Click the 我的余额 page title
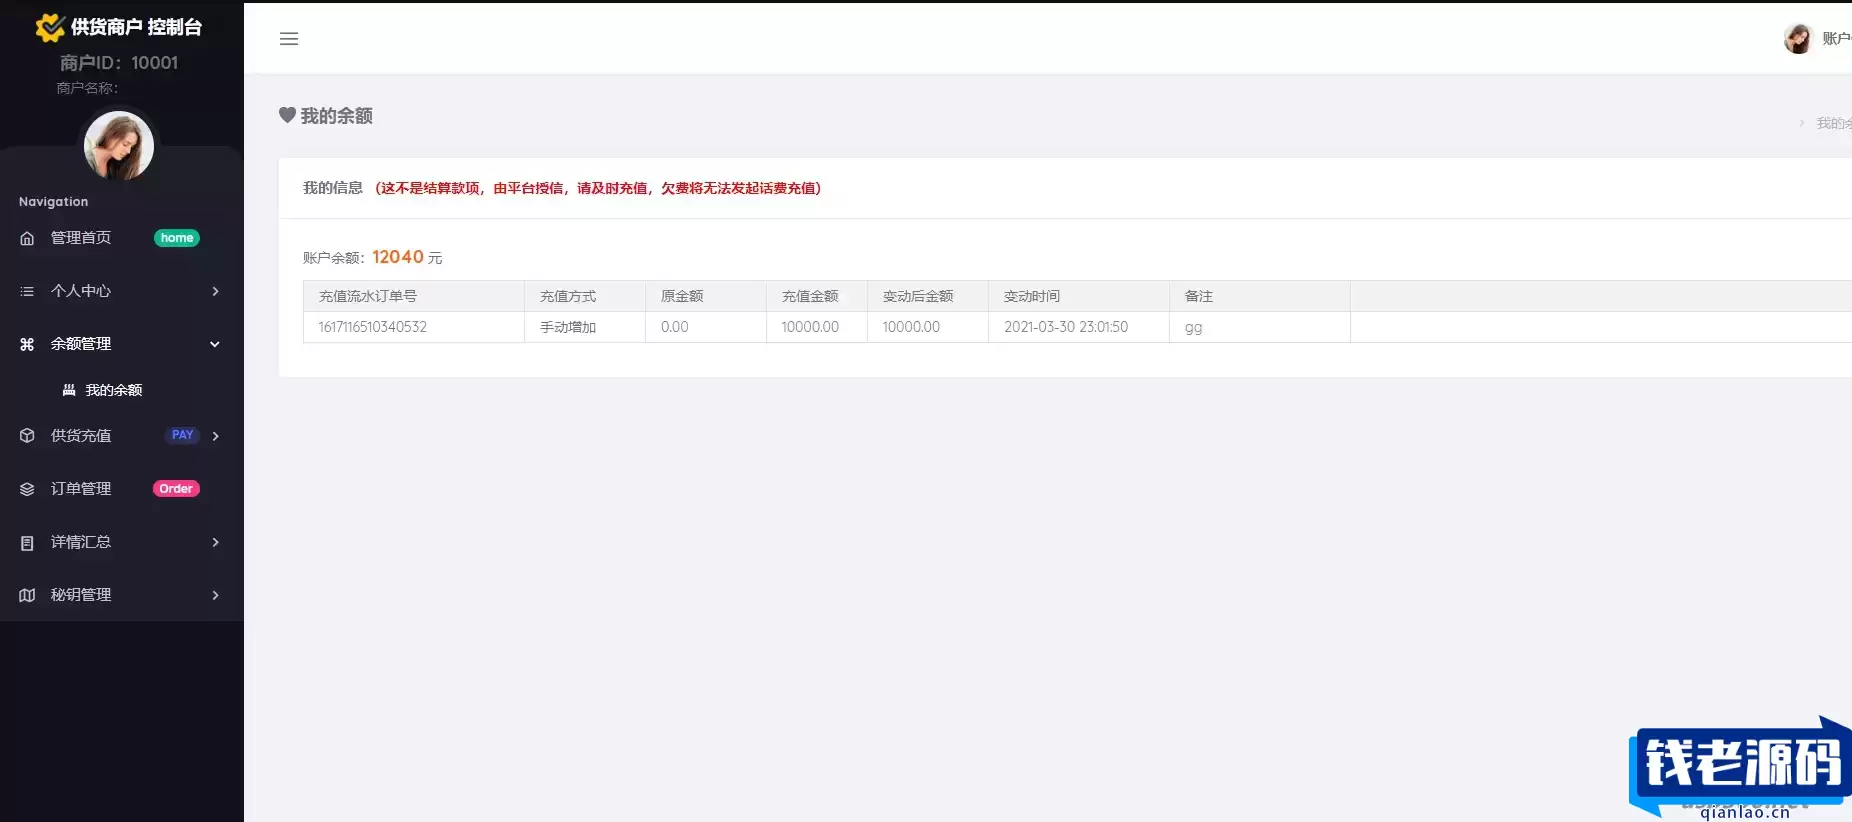 pyautogui.click(x=337, y=116)
